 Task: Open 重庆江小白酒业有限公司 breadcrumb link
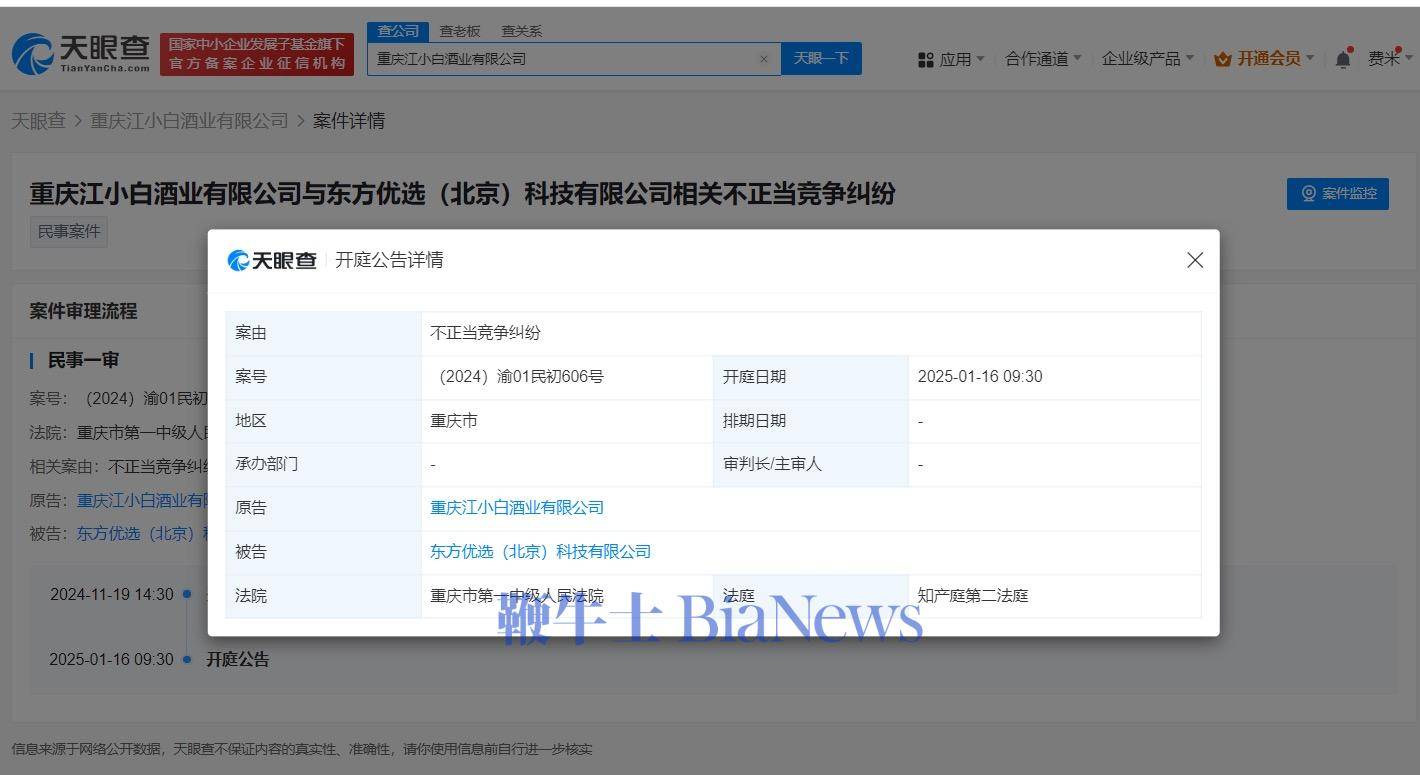tap(189, 121)
